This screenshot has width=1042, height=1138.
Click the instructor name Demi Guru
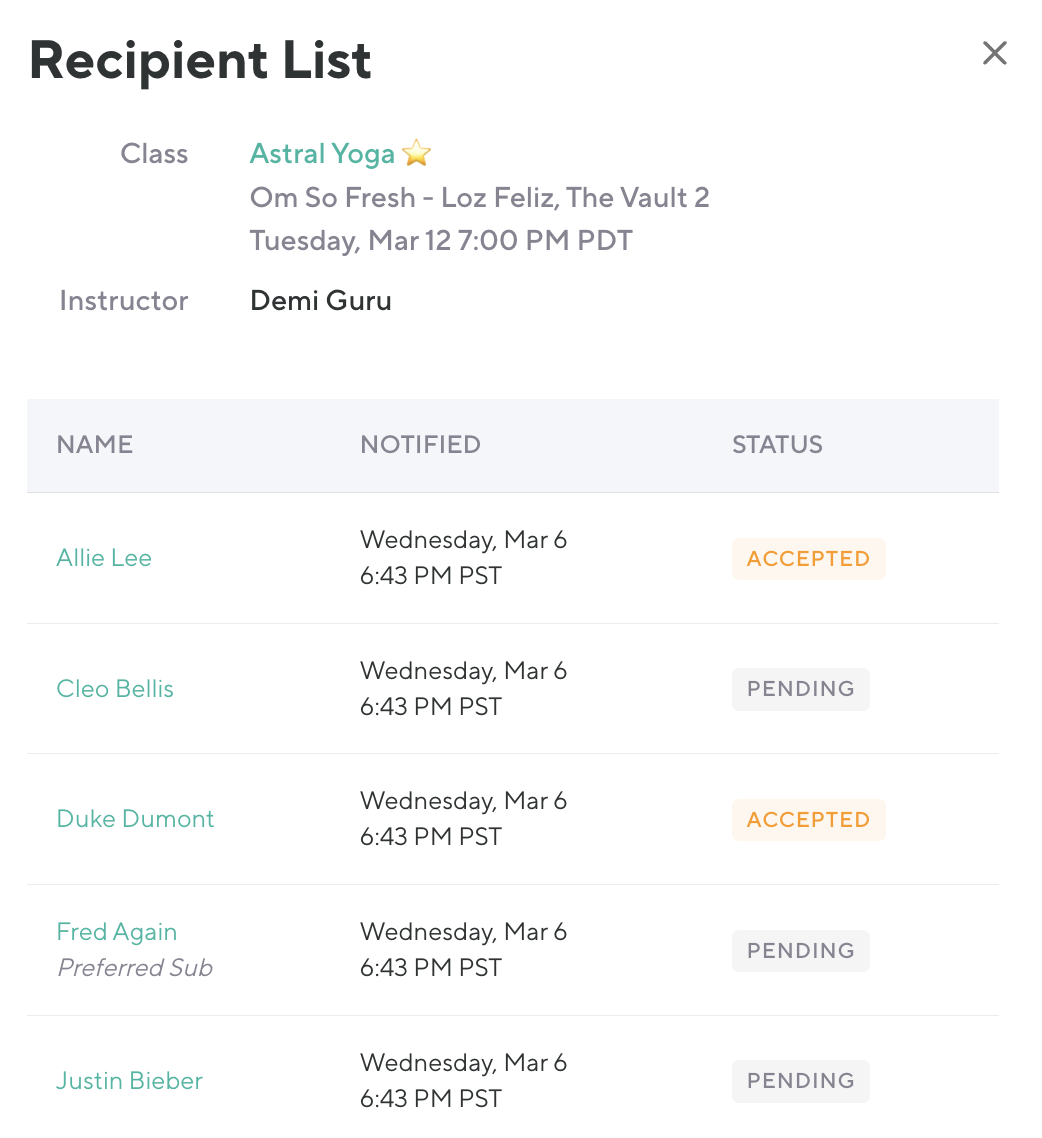point(320,301)
